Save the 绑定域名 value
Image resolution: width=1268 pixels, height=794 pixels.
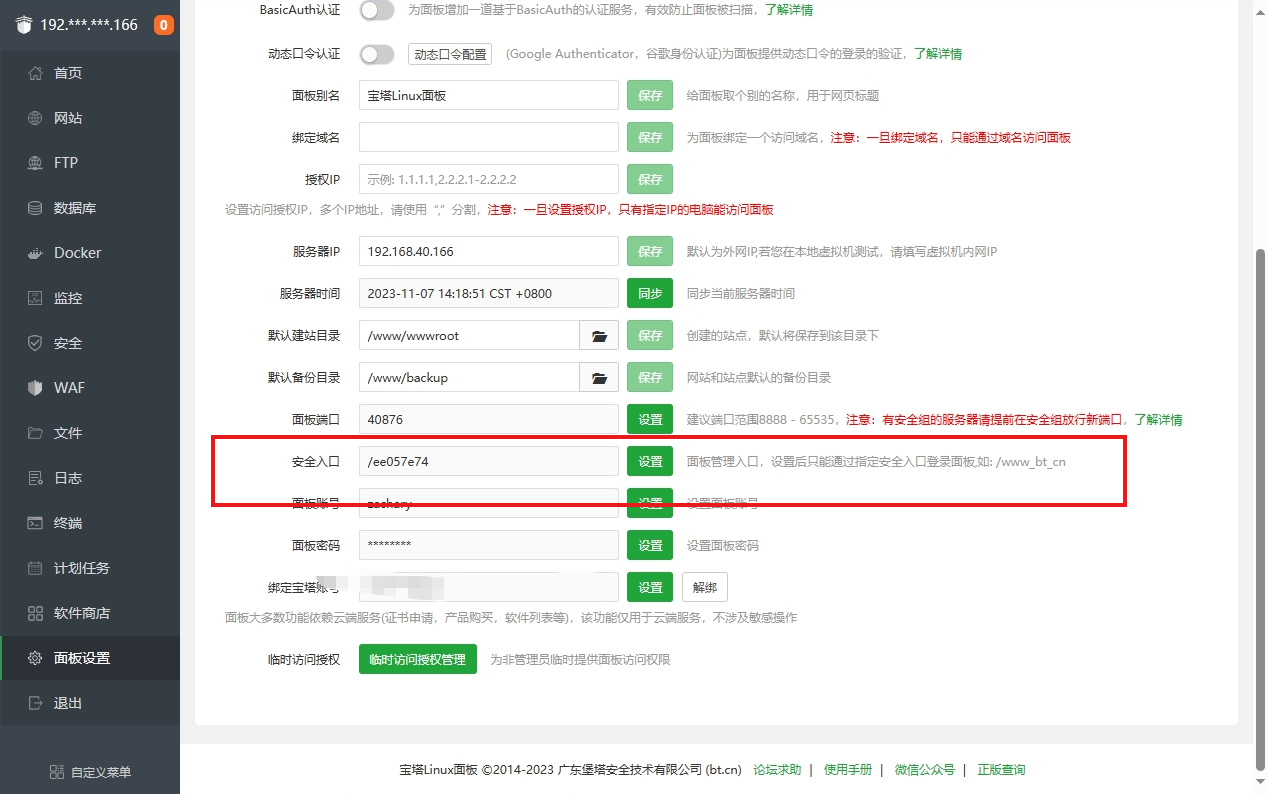tap(650, 138)
